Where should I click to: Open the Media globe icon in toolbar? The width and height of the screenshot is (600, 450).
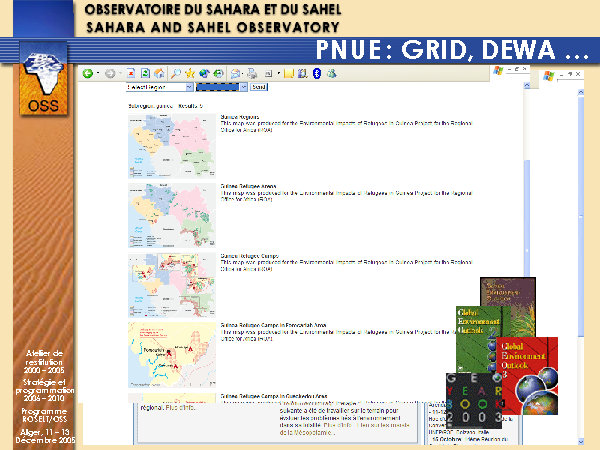[x=204, y=73]
